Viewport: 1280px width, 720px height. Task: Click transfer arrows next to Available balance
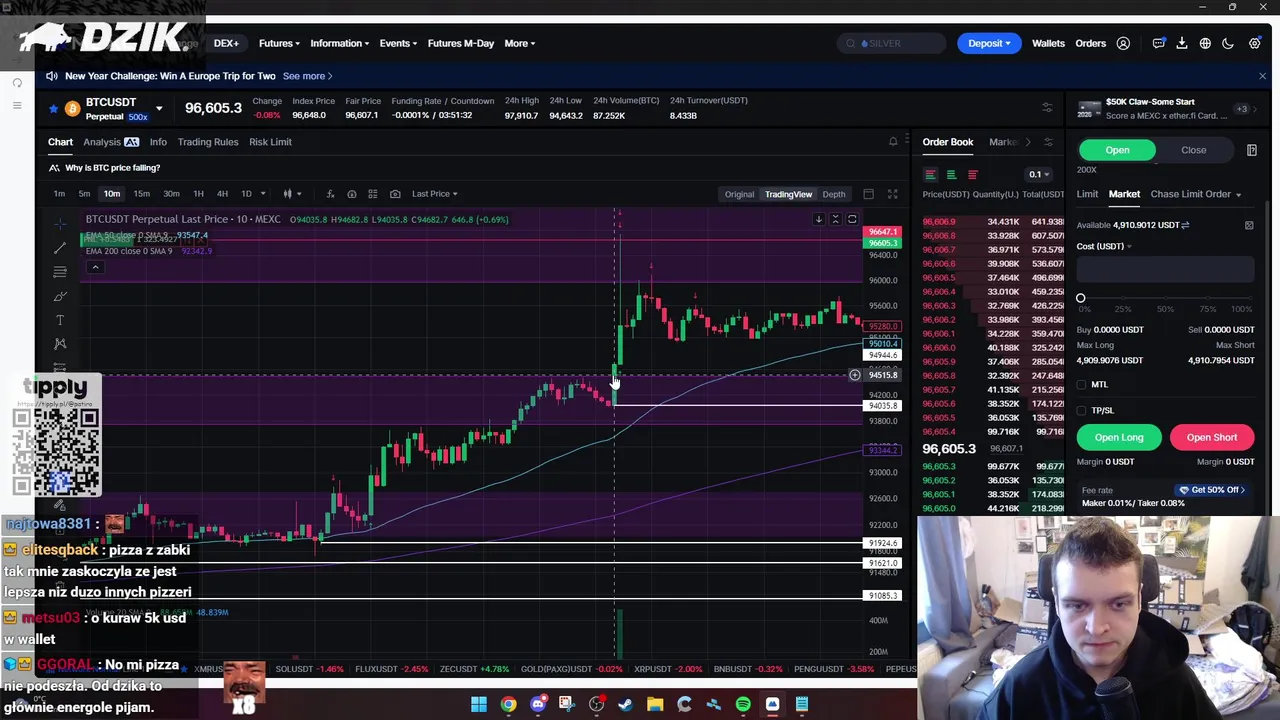point(1185,225)
